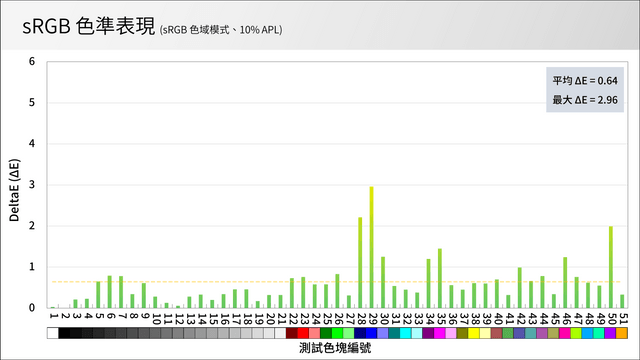Click the y-axis label "6"
This screenshot has height=360, width=640.
(x=32, y=62)
